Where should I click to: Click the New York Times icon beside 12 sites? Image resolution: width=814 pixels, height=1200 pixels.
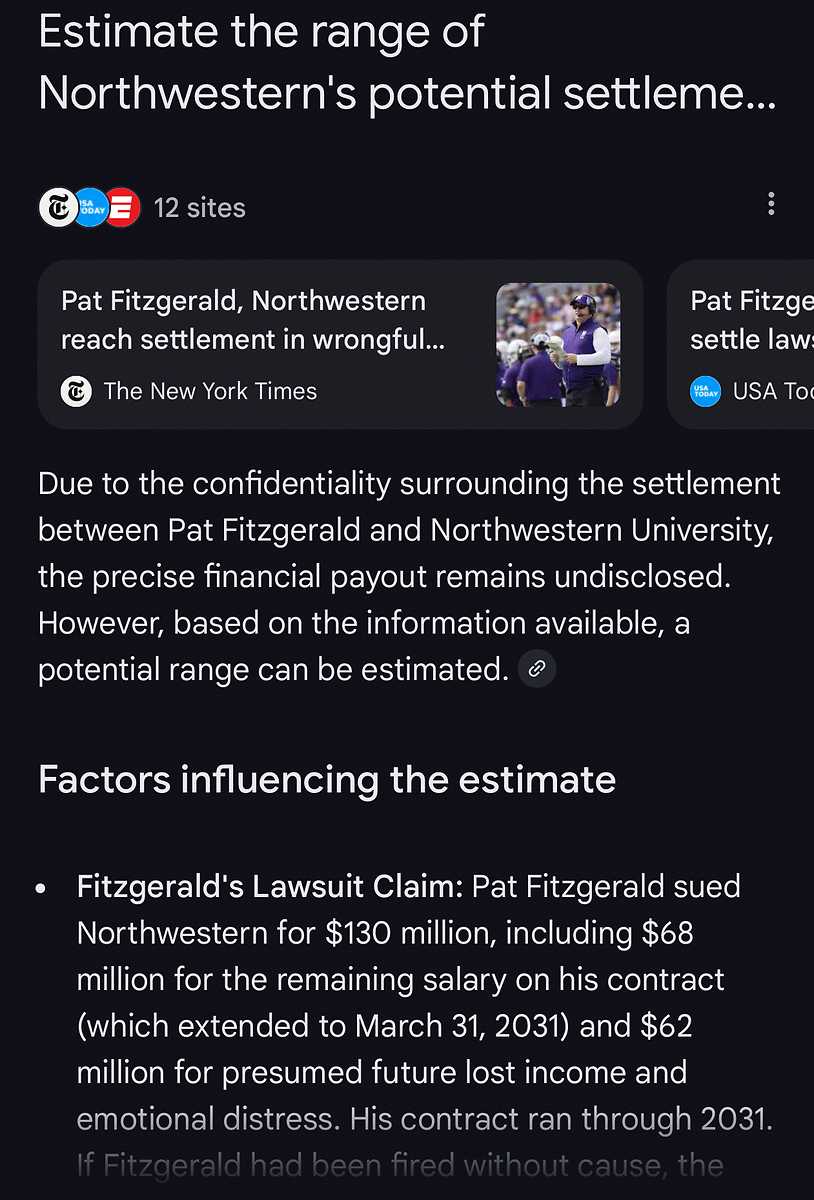(x=57, y=207)
